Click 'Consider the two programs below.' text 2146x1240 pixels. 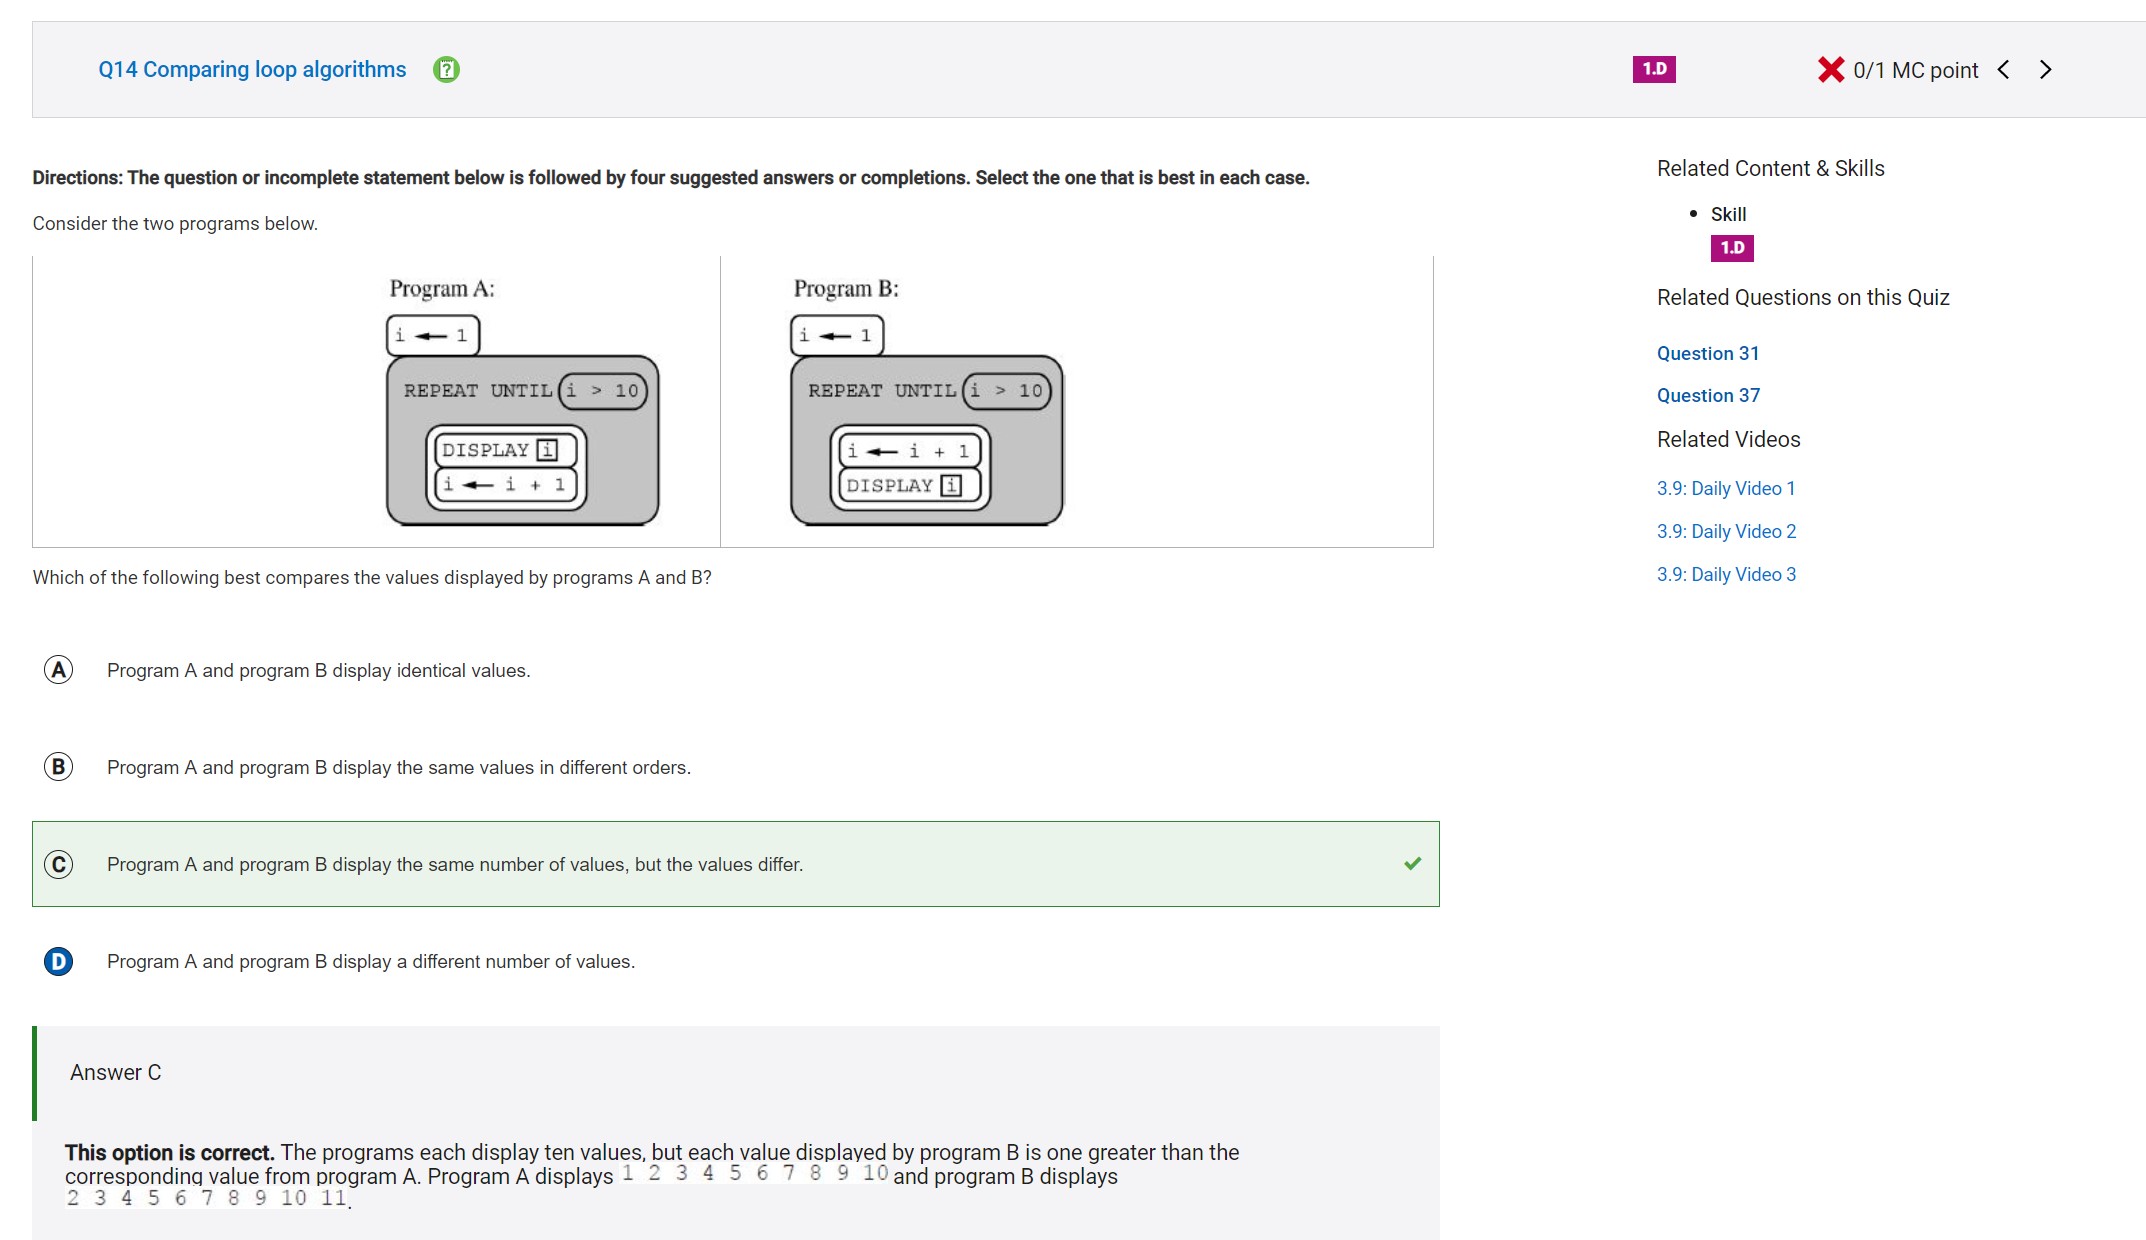[x=175, y=223]
